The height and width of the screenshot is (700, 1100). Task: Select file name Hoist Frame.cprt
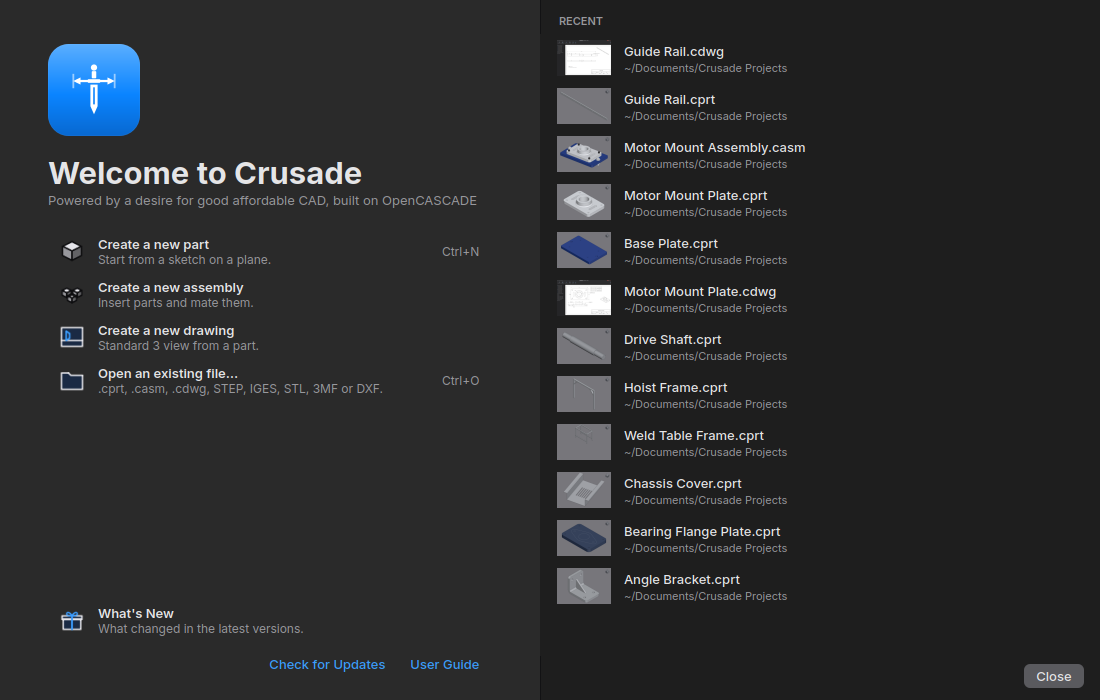coord(675,388)
